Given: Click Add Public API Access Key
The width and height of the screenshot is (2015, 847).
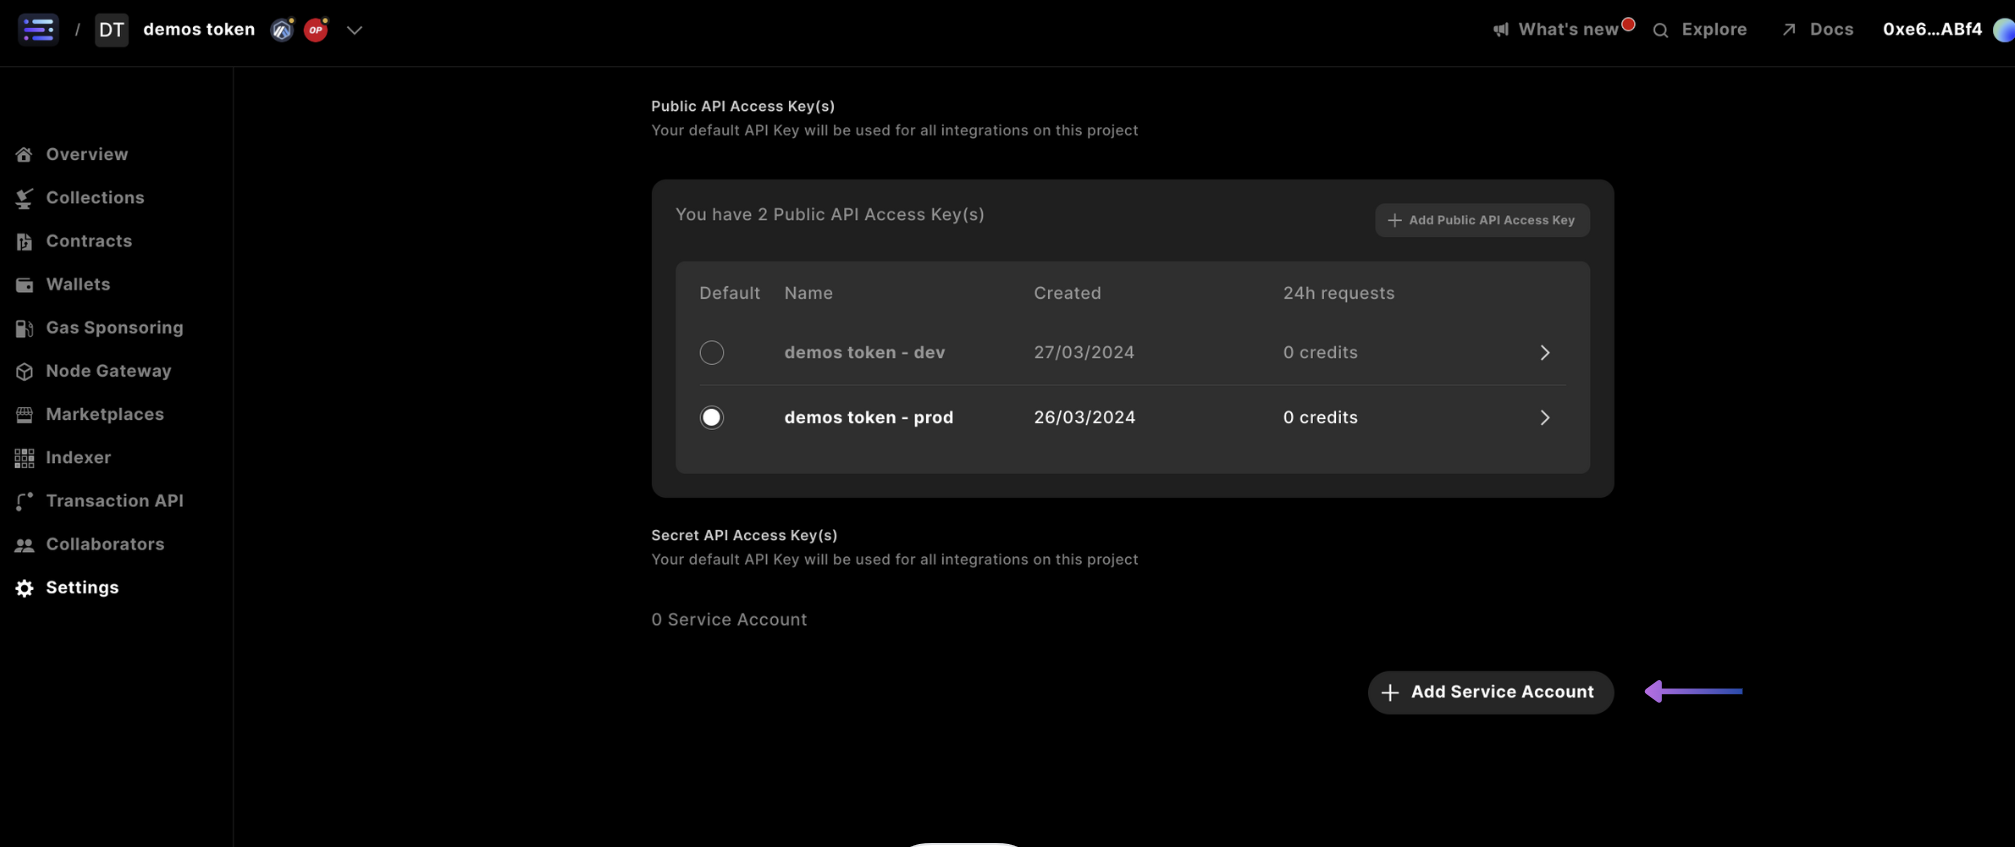Looking at the screenshot, I should pos(1481,220).
